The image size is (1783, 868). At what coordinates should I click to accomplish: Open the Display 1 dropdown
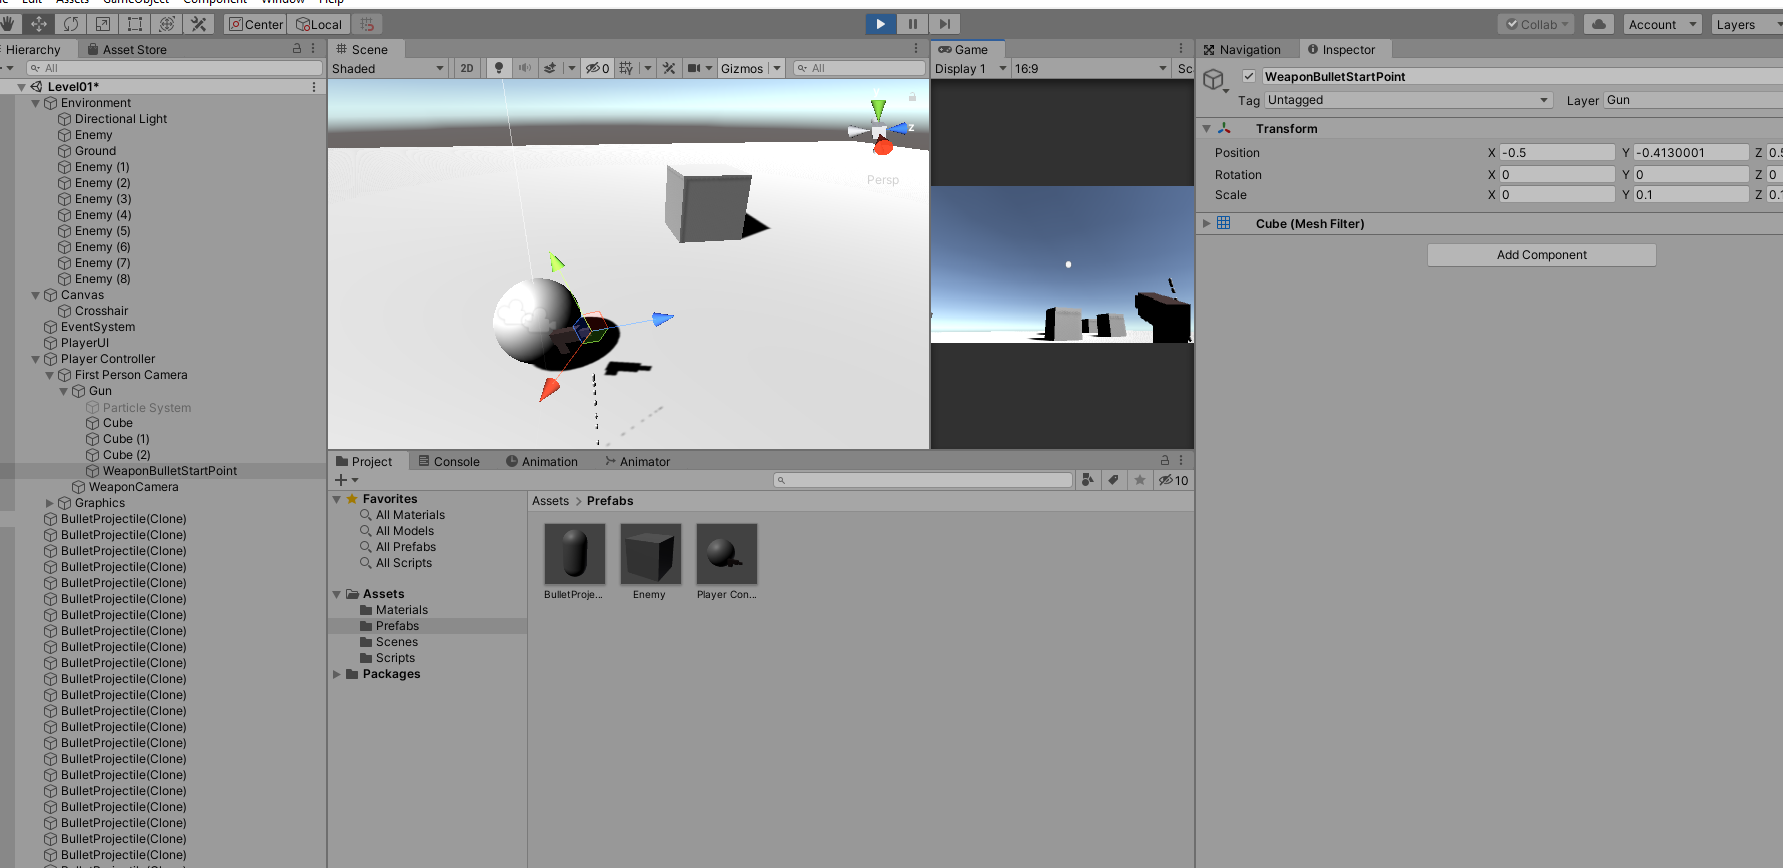[x=970, y=68]
